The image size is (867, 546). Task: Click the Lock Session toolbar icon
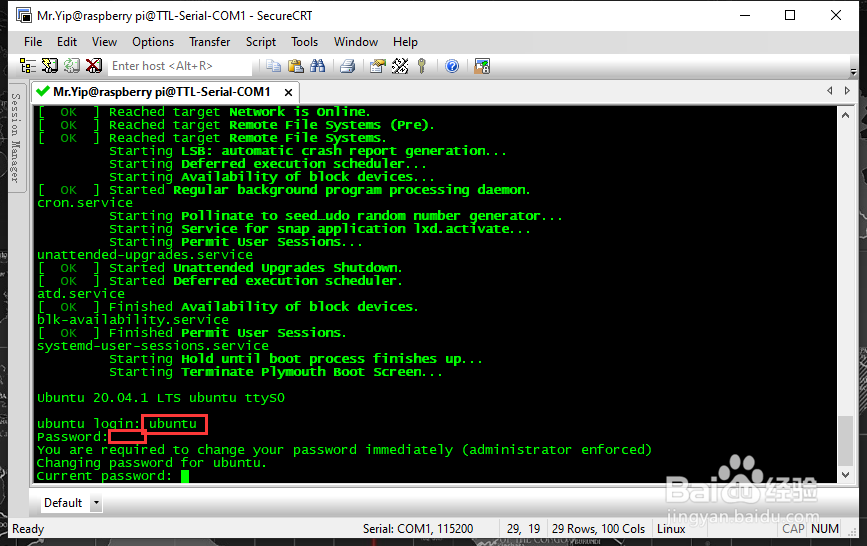(482, 66)
